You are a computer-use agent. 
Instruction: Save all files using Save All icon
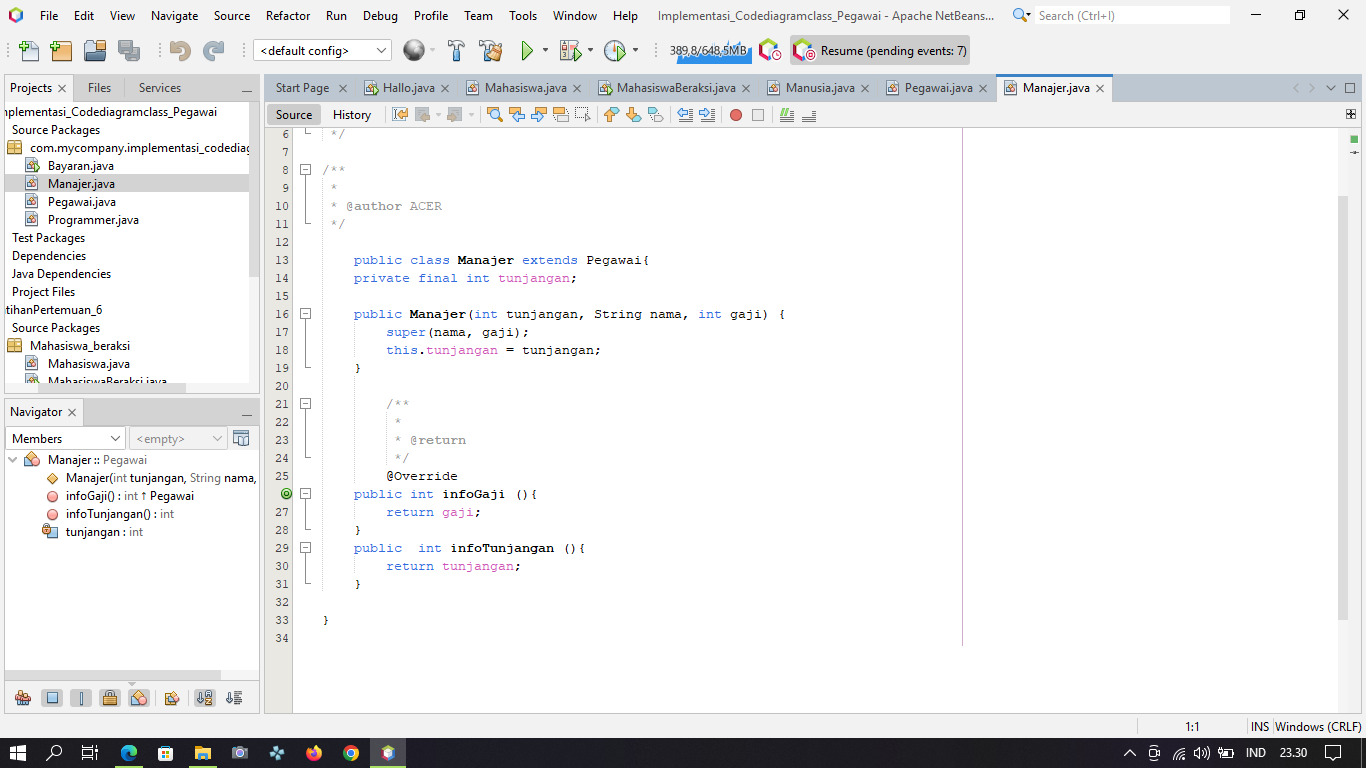coord(130,50)
